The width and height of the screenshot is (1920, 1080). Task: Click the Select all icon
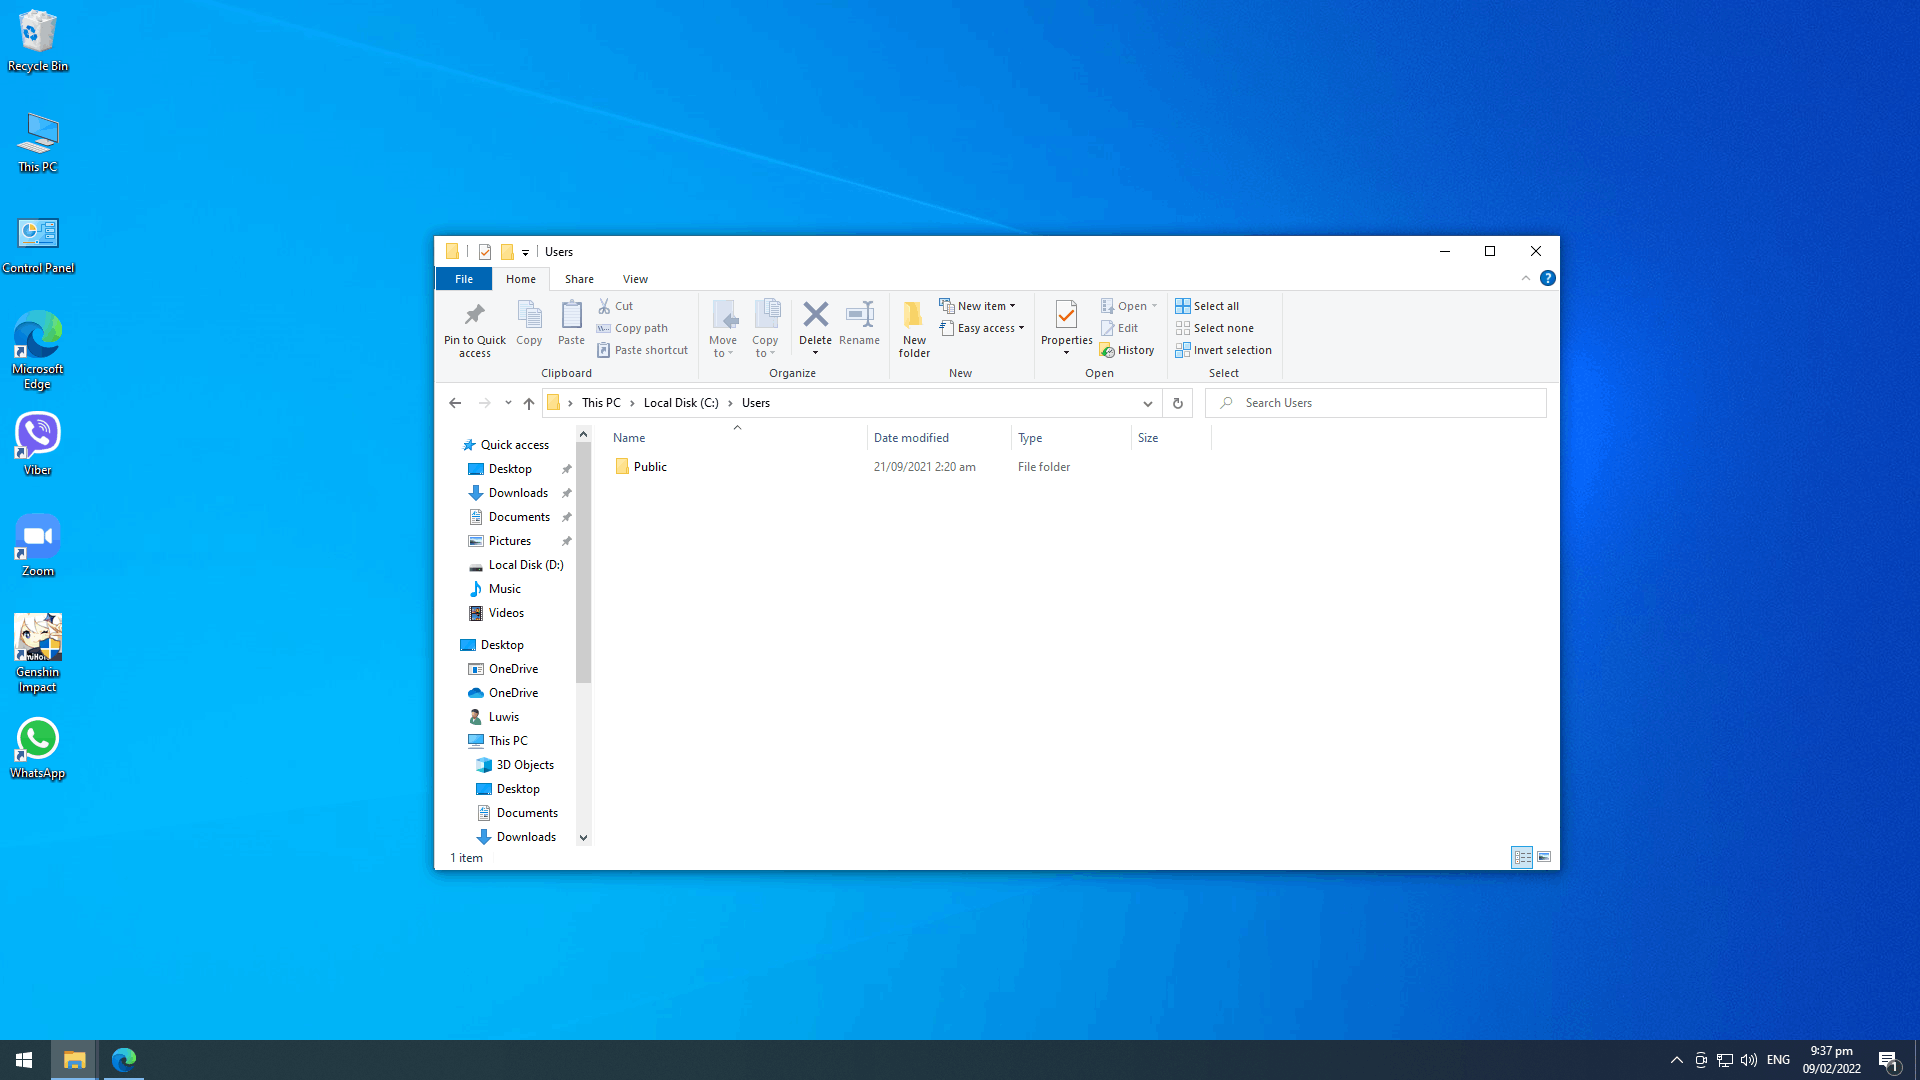click(1183, 306)
